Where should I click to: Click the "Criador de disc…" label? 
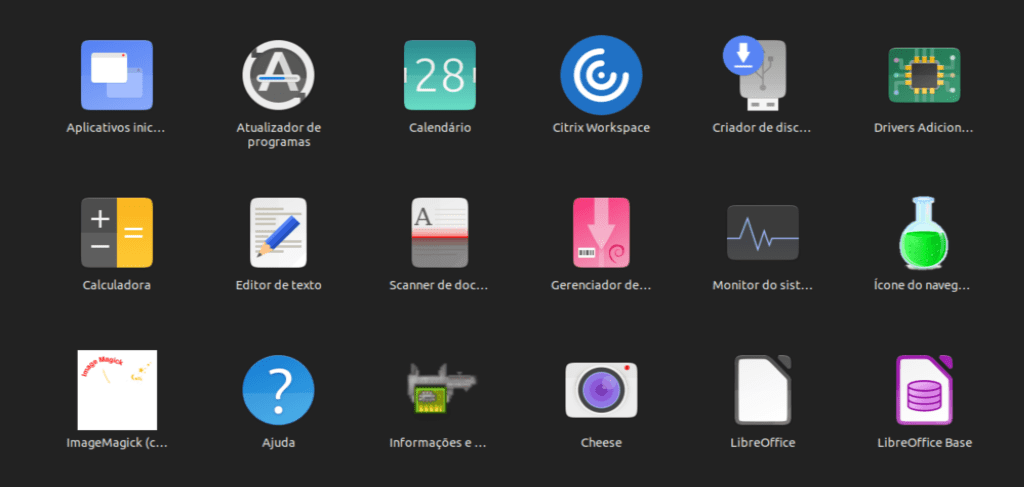762,128
